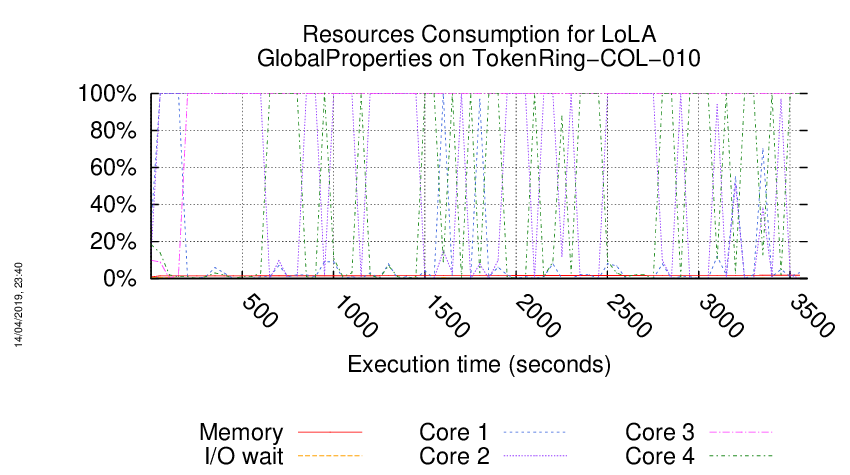Click the 20% y-axis label
850x475 pixels.
pos(113,241)
